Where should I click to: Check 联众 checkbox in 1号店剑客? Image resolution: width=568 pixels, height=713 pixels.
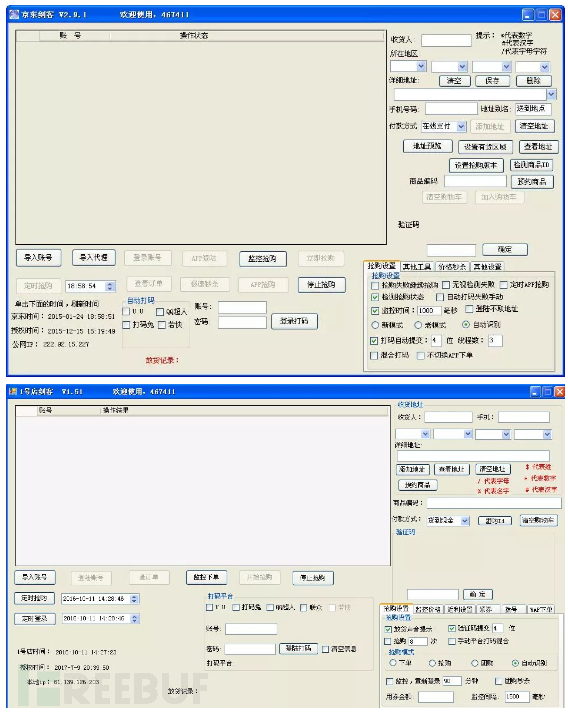click(x=304, y=607)
